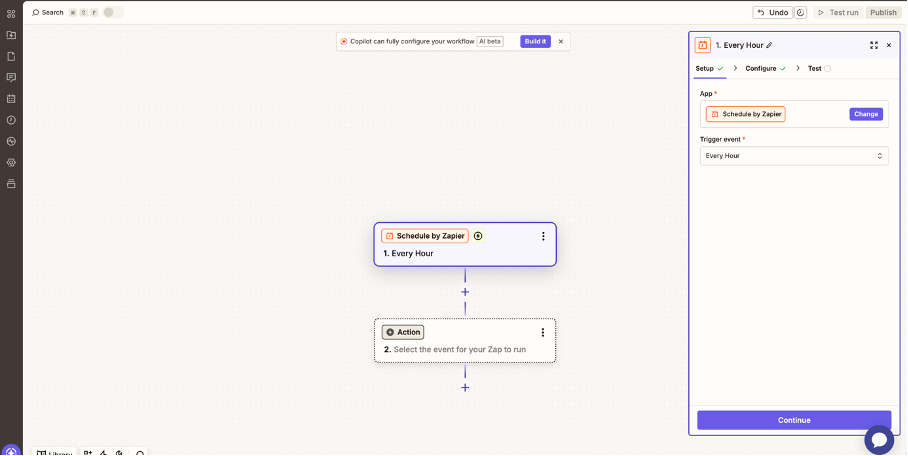908x456 pixels.
Task: Open the Action step three-dot menu
Action: tap(543, 332)
